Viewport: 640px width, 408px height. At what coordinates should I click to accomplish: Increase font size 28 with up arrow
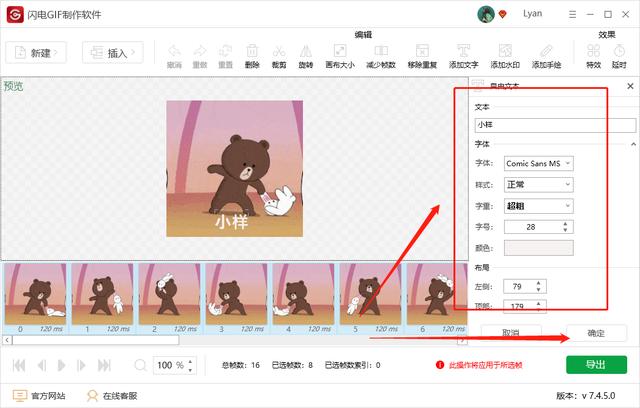(x=565, y=224)
